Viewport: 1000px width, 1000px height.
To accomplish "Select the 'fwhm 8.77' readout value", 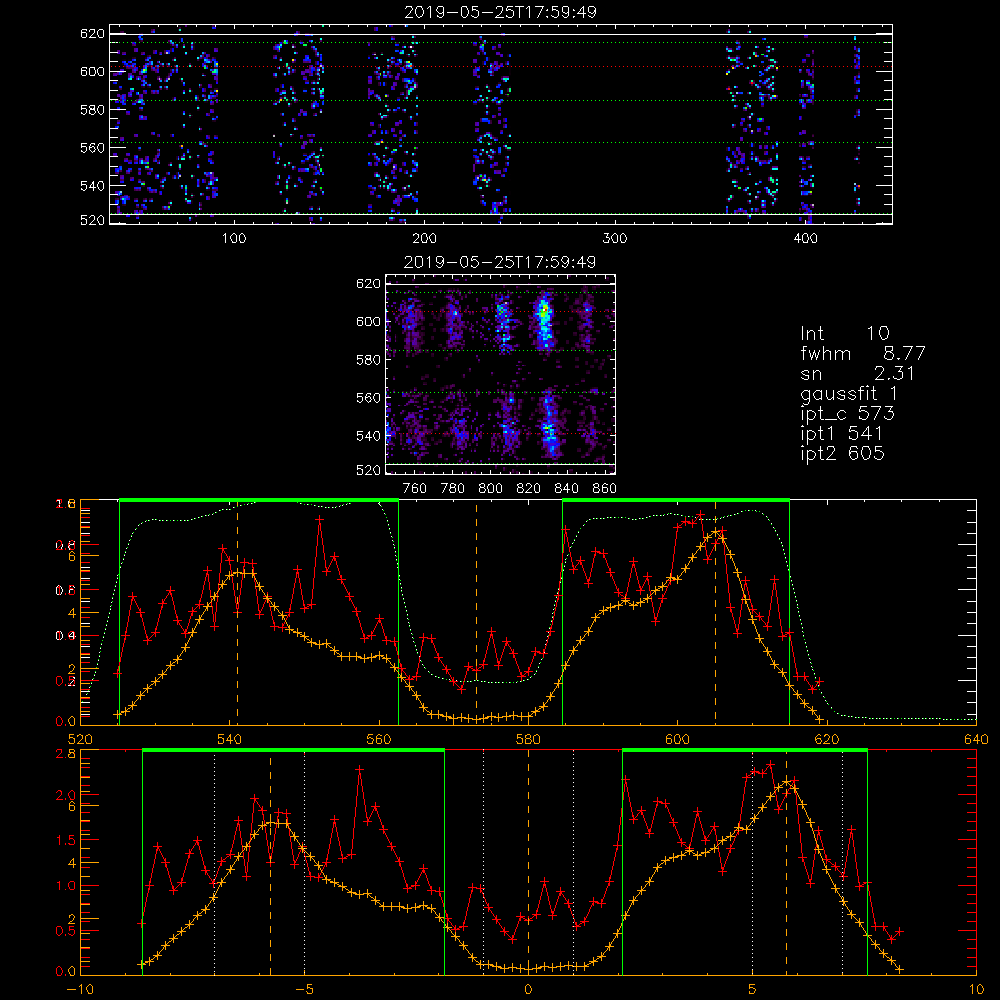I will (904, 353).
